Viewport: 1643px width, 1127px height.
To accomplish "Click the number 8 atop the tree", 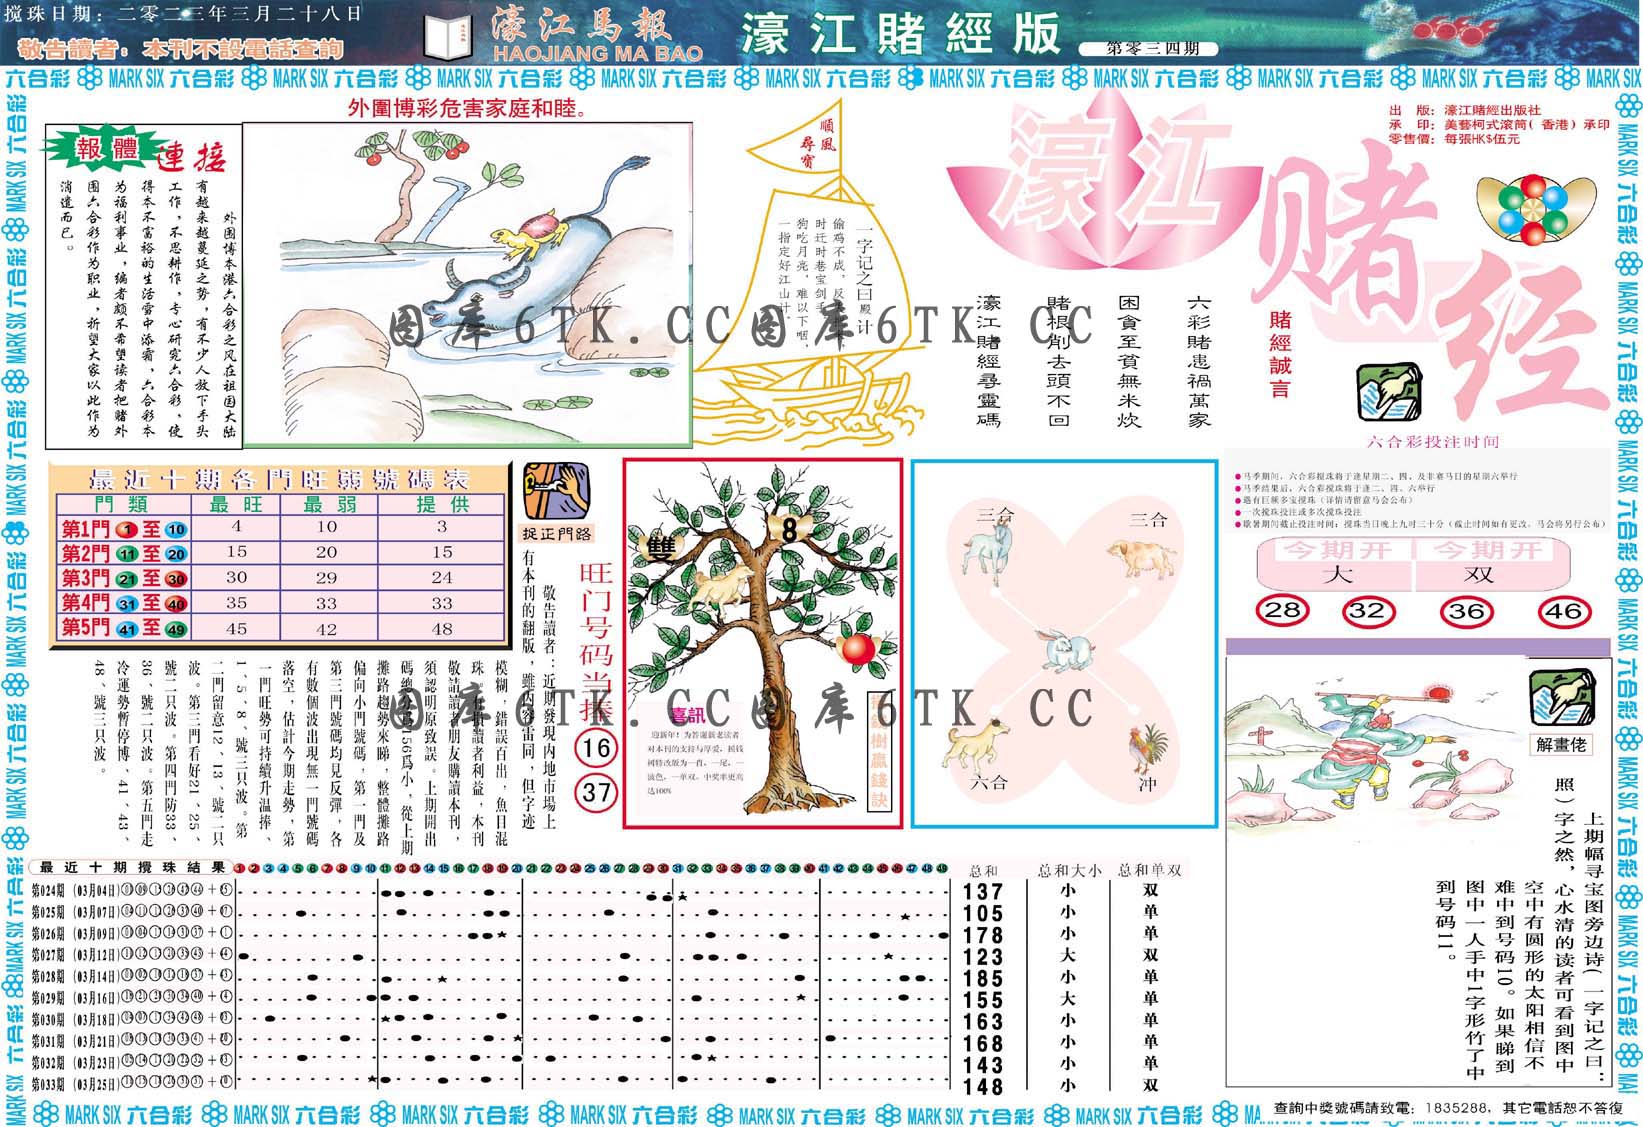I will [789, 531].
